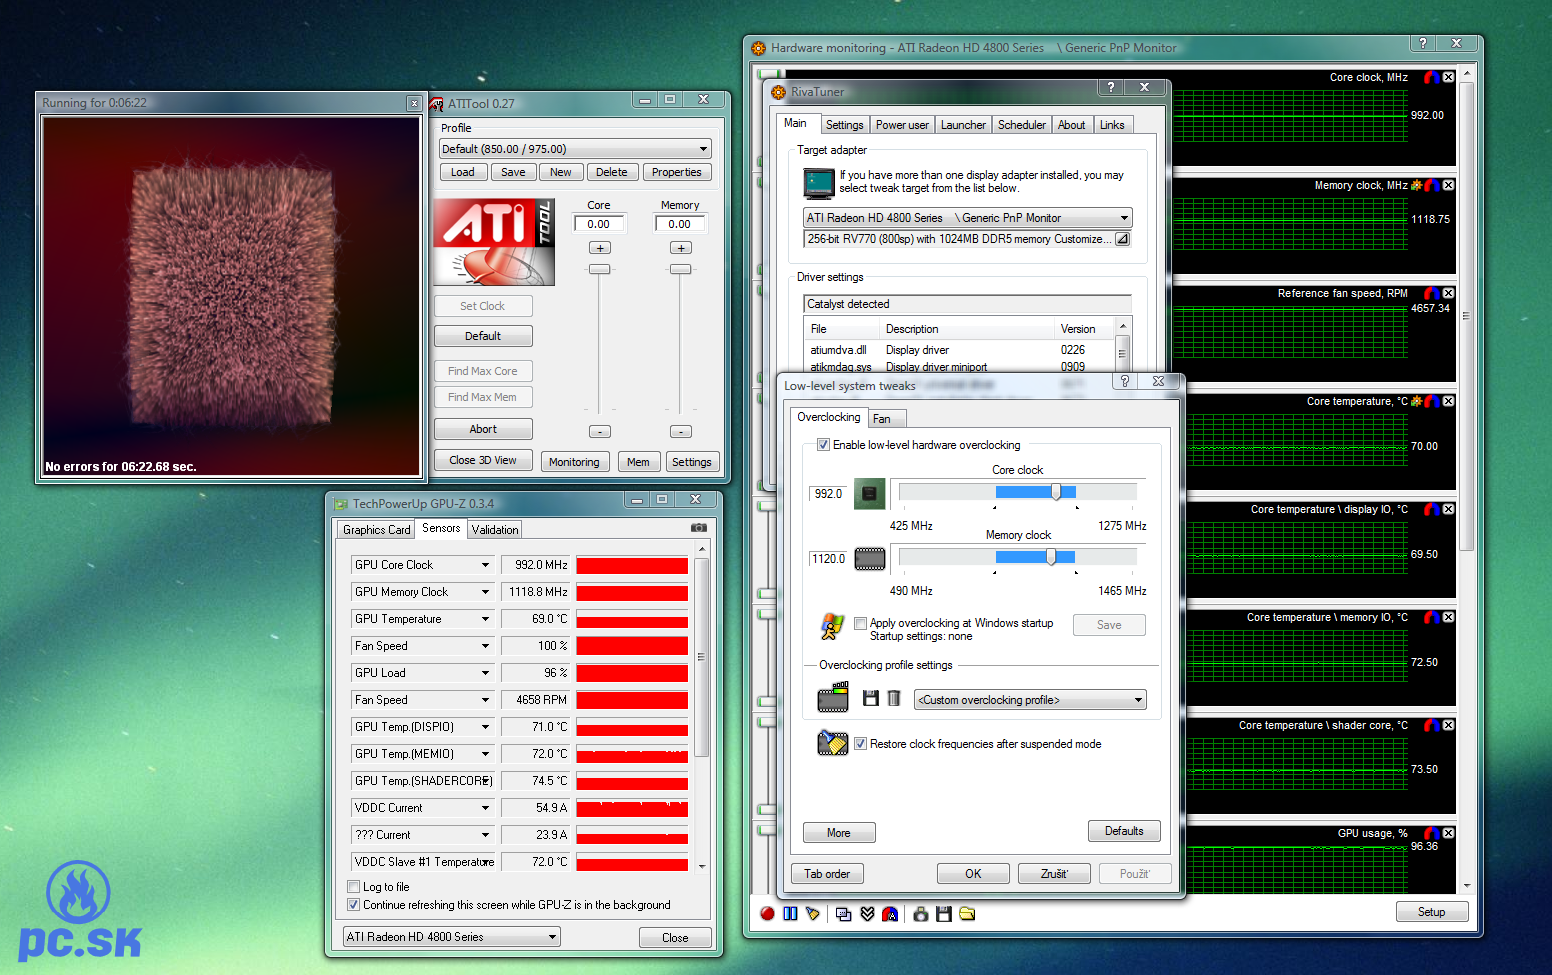Click the memory chip icon beside memory clock value
This screenshot has height=975, width=1552.
coord(869,558)
